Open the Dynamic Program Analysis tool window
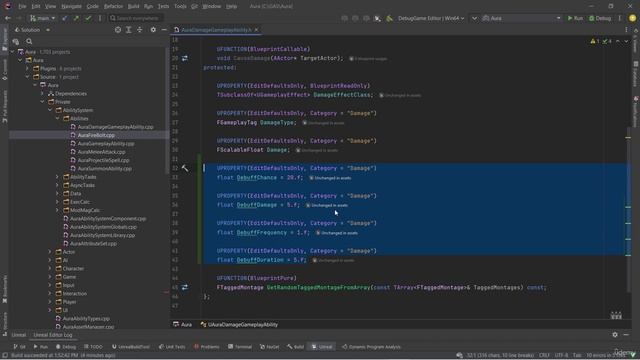Image resolution: width=640 pixels, height=360 pixels. [371, 347]
